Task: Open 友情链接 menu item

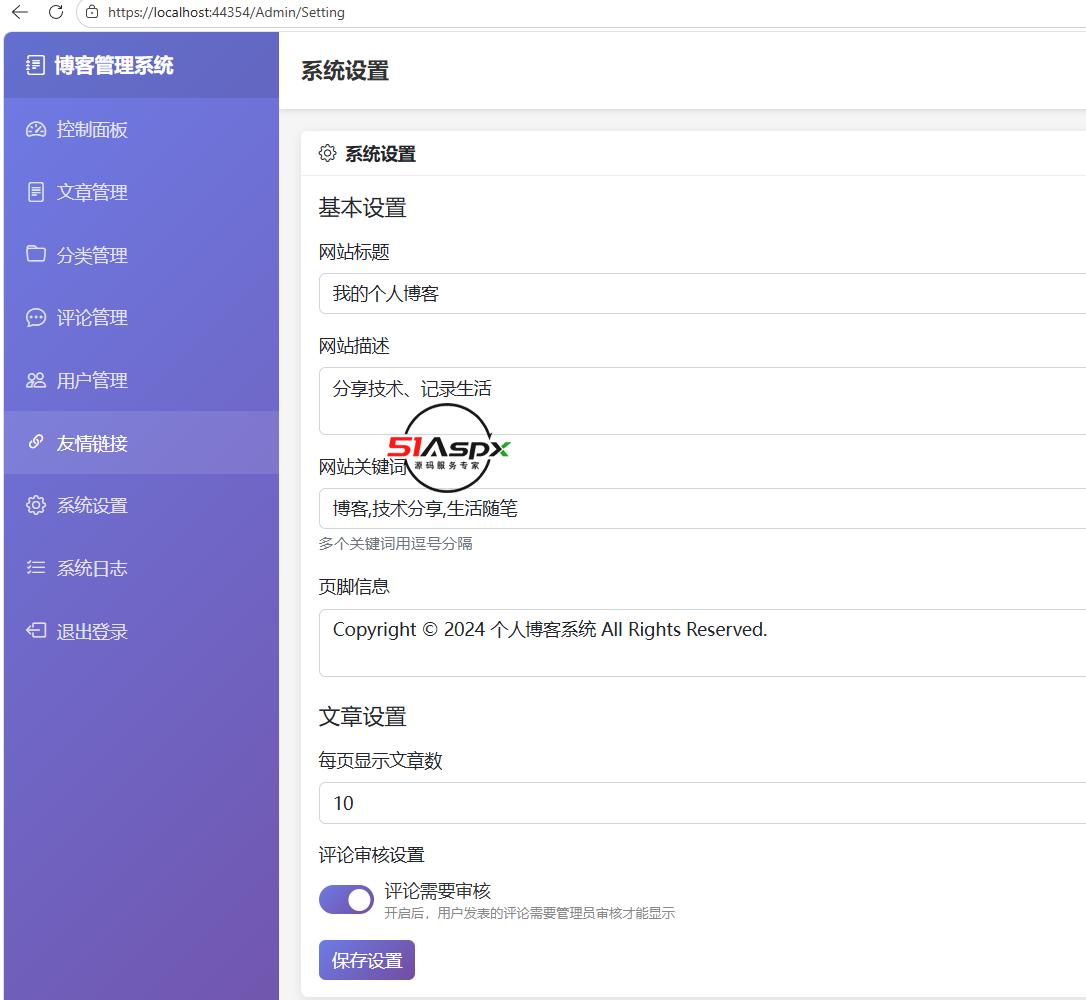Action: [141, 443]
